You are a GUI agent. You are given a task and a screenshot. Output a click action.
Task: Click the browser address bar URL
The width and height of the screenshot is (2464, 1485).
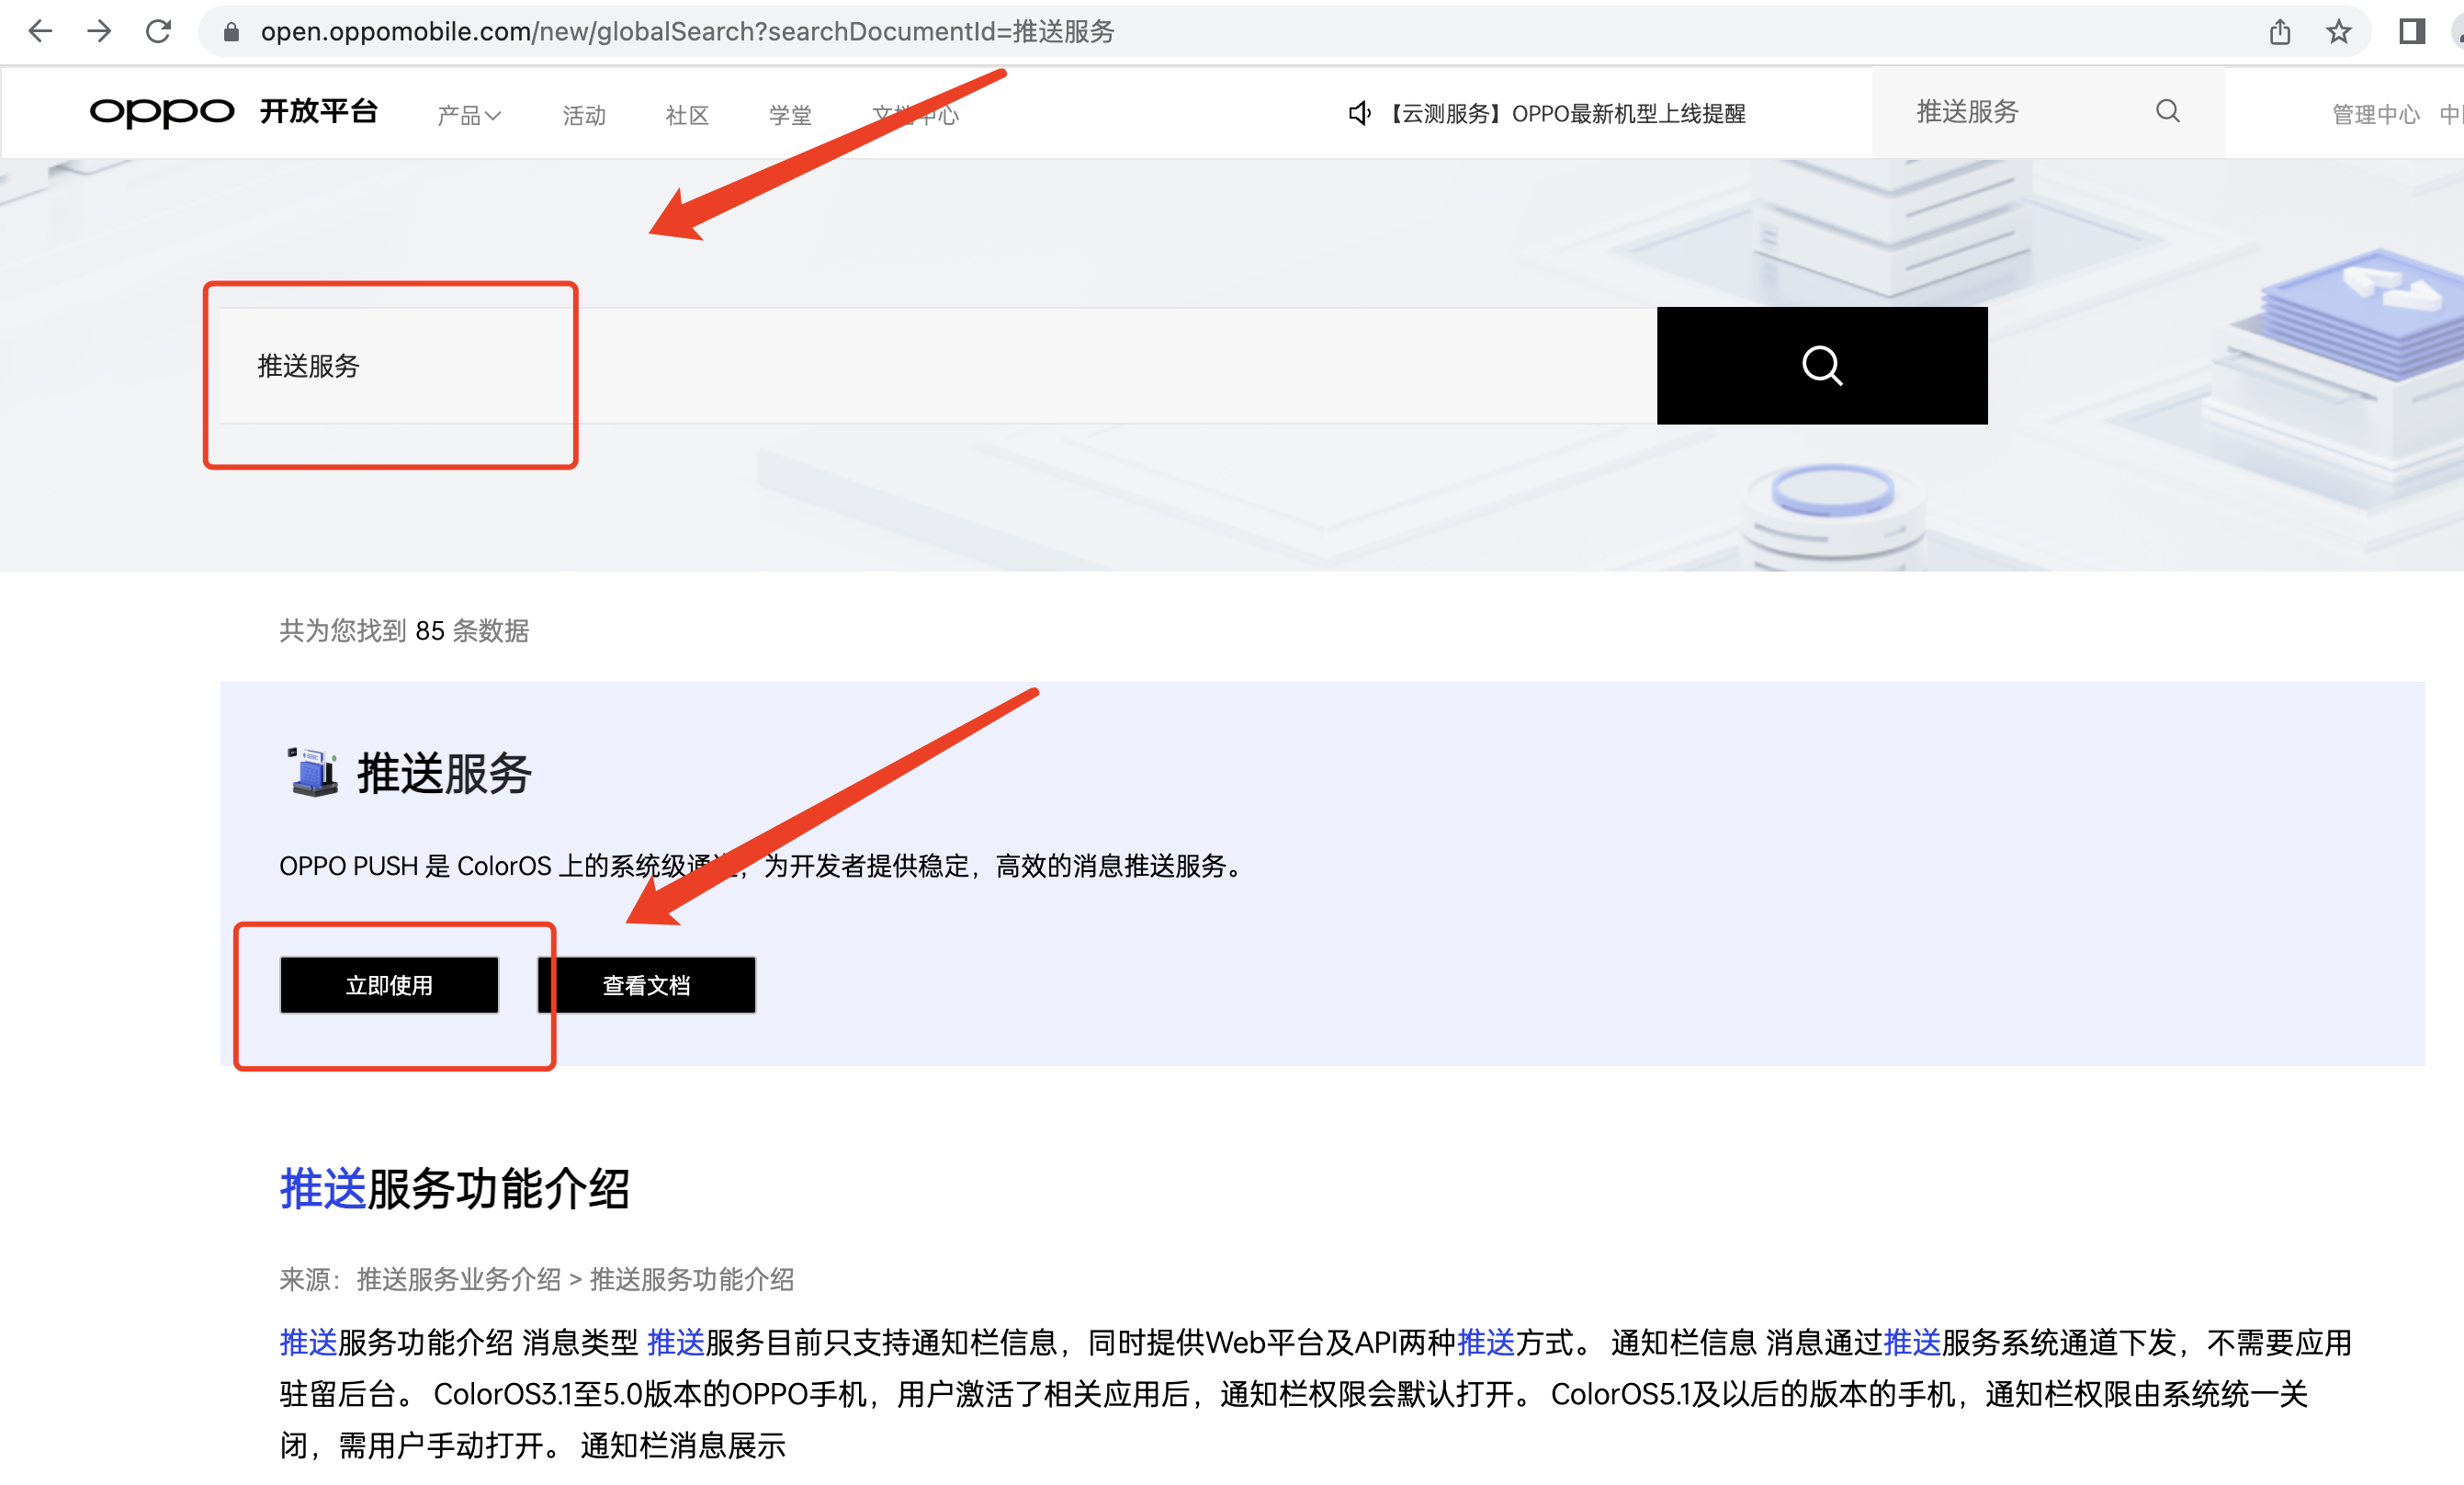coord(687,32)
